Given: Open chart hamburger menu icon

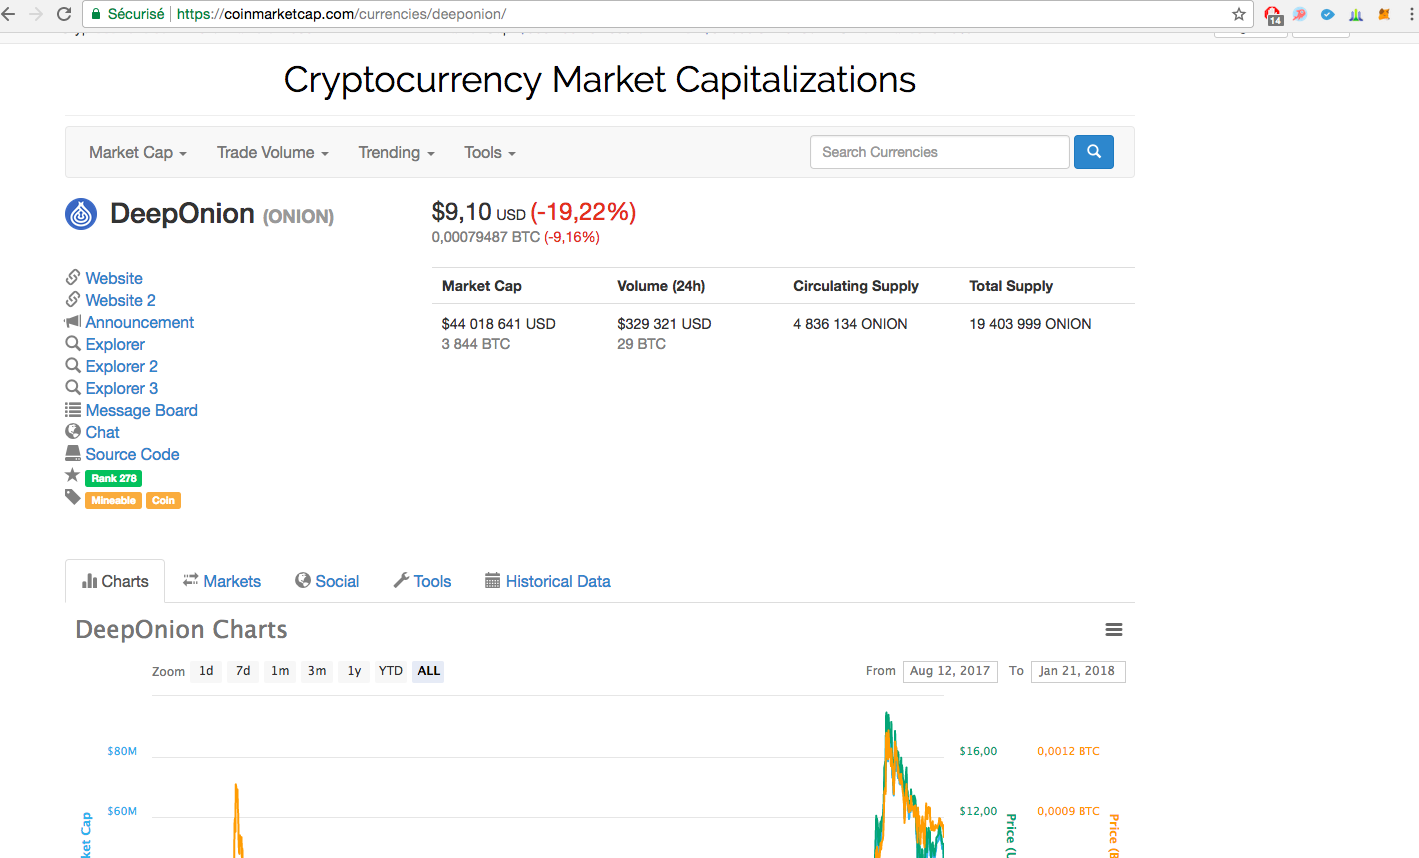Looking at the screenshot, I should click(x=1114, y=630).
